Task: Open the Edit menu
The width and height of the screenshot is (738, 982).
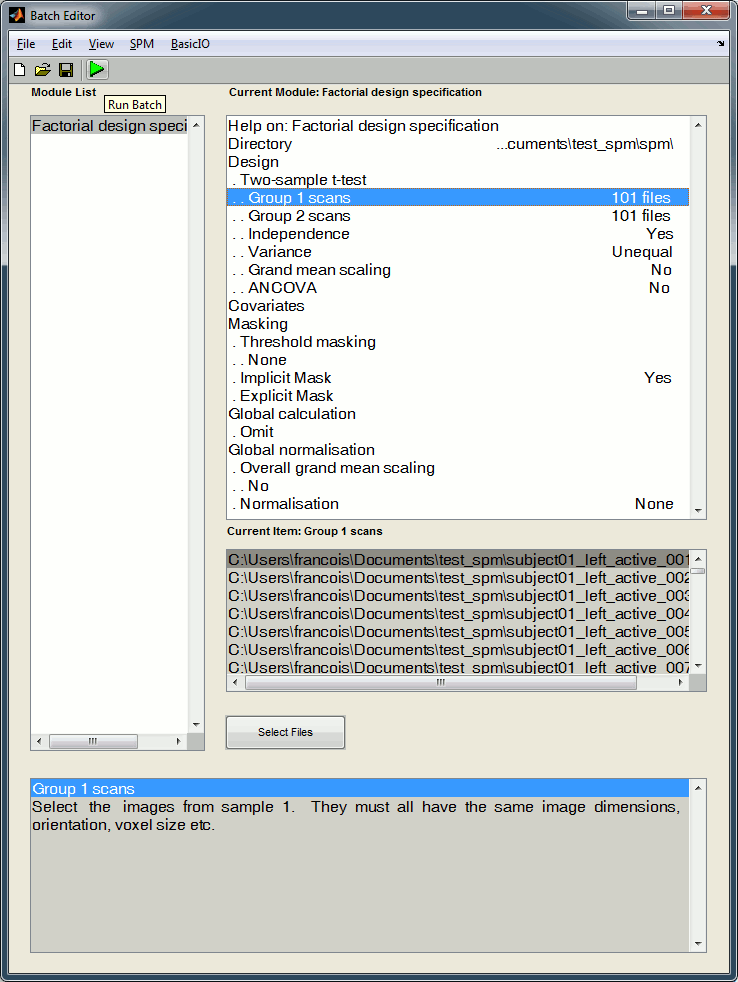Action: point(62,44)
